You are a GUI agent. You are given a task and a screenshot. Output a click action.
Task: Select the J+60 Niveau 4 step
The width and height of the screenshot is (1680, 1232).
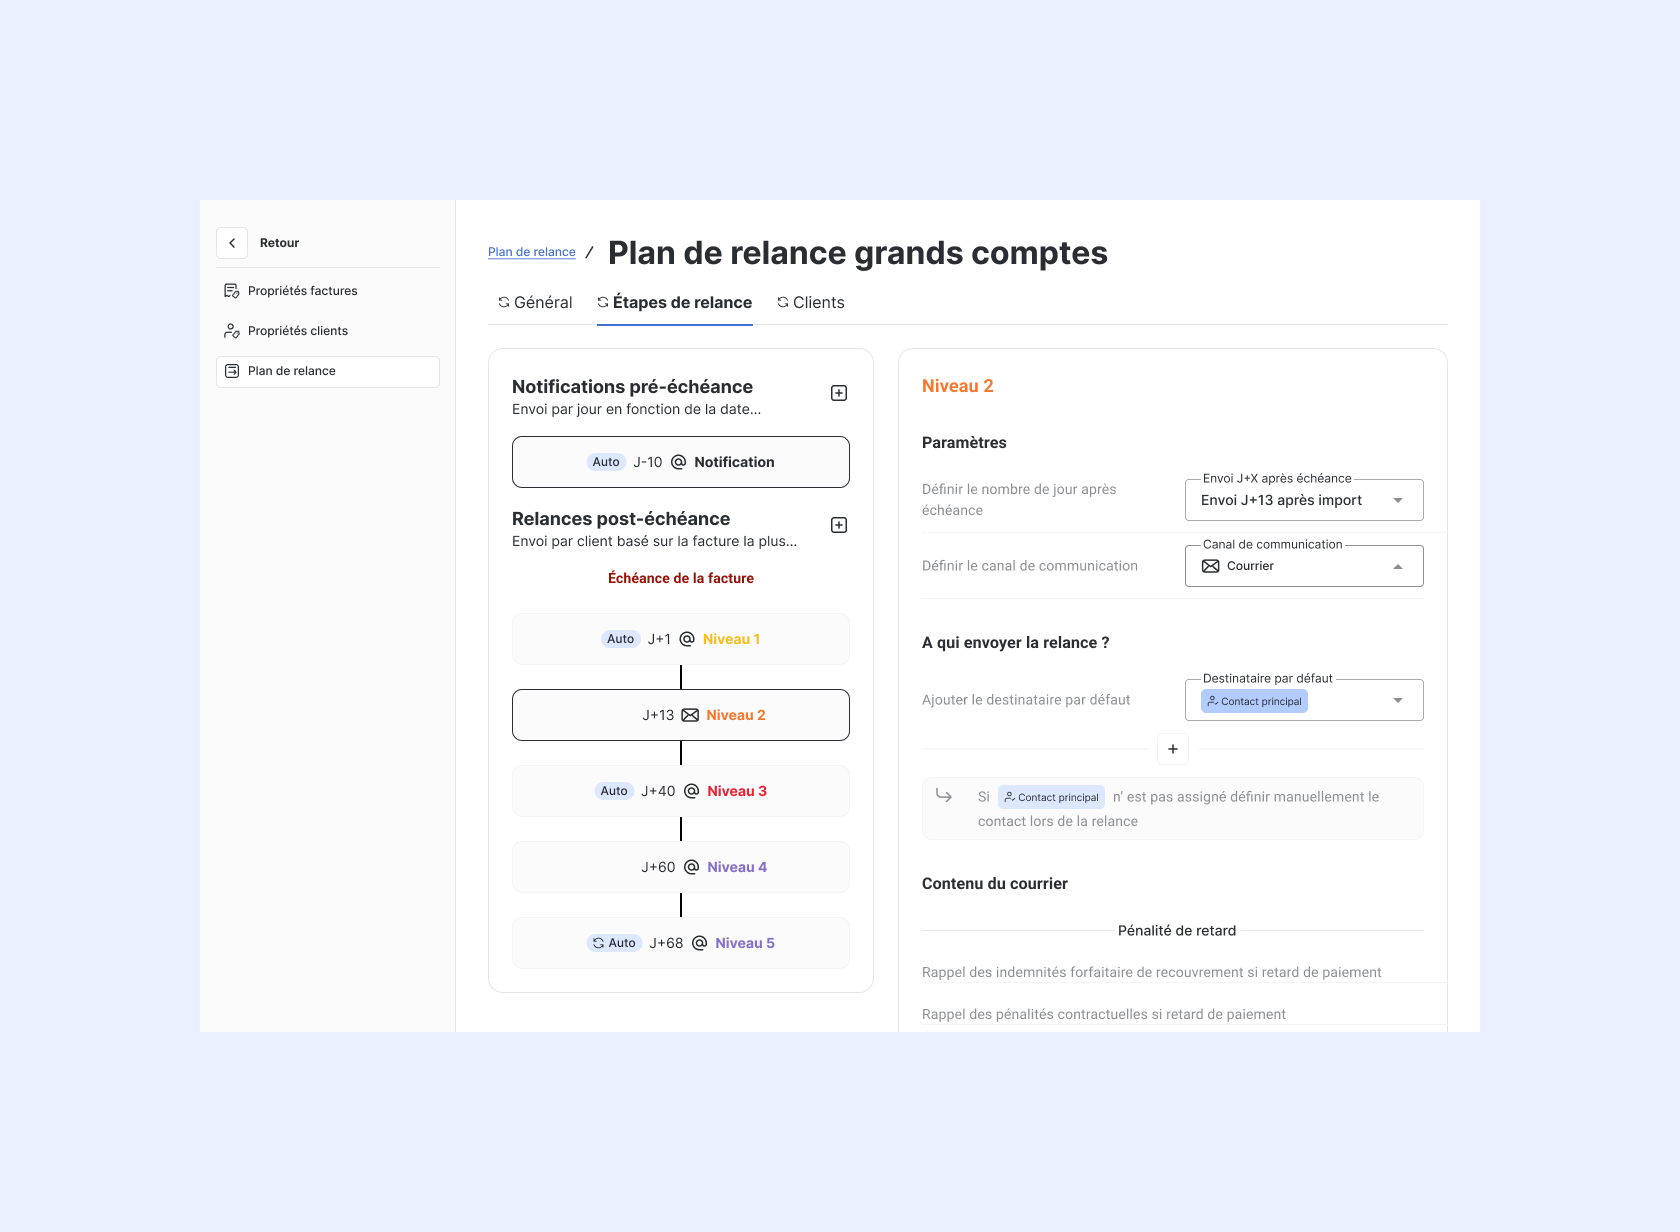point(681,867)
